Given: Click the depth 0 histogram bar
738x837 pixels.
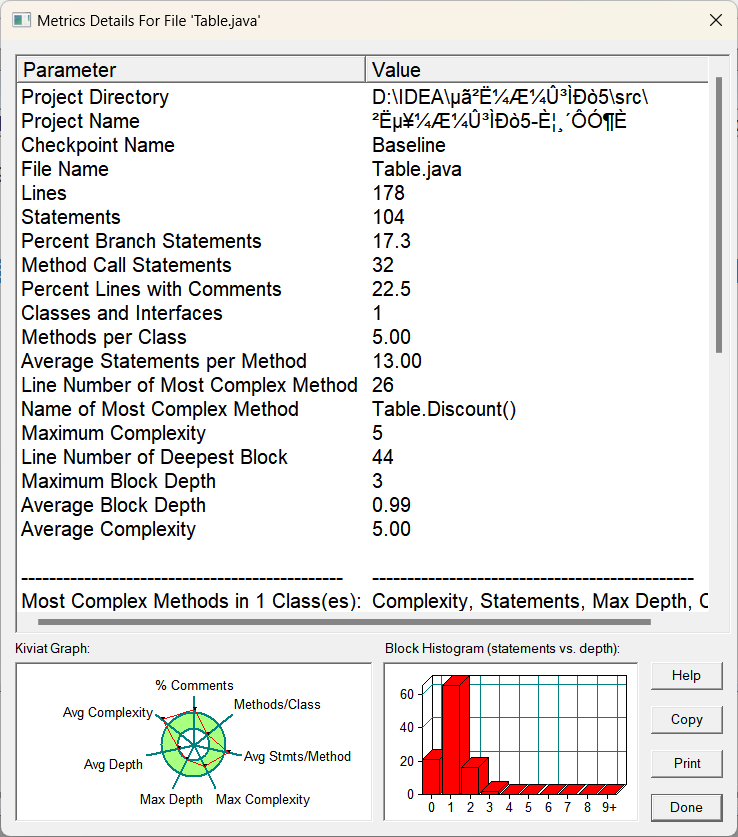Looking at the screenshot, I should 432,773.
